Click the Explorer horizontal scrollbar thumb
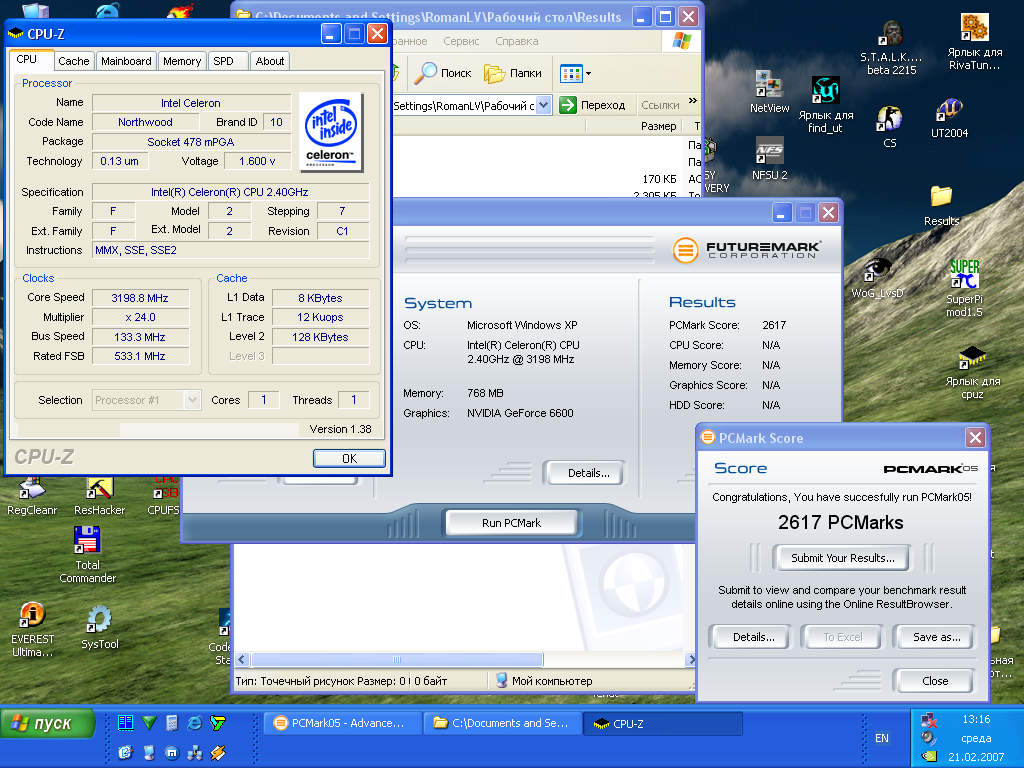 (x=396, y=660)
